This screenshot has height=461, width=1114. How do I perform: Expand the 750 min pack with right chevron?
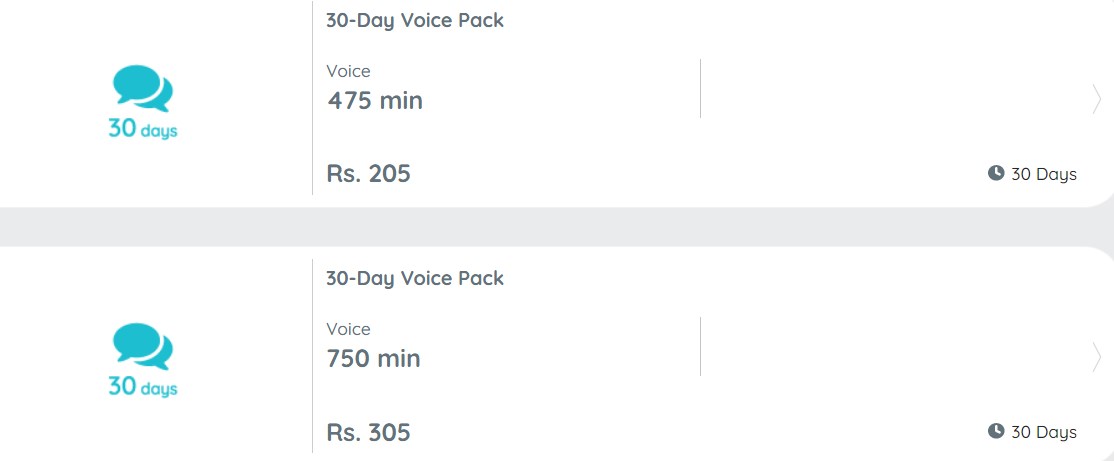click(x=1097, y=357)
